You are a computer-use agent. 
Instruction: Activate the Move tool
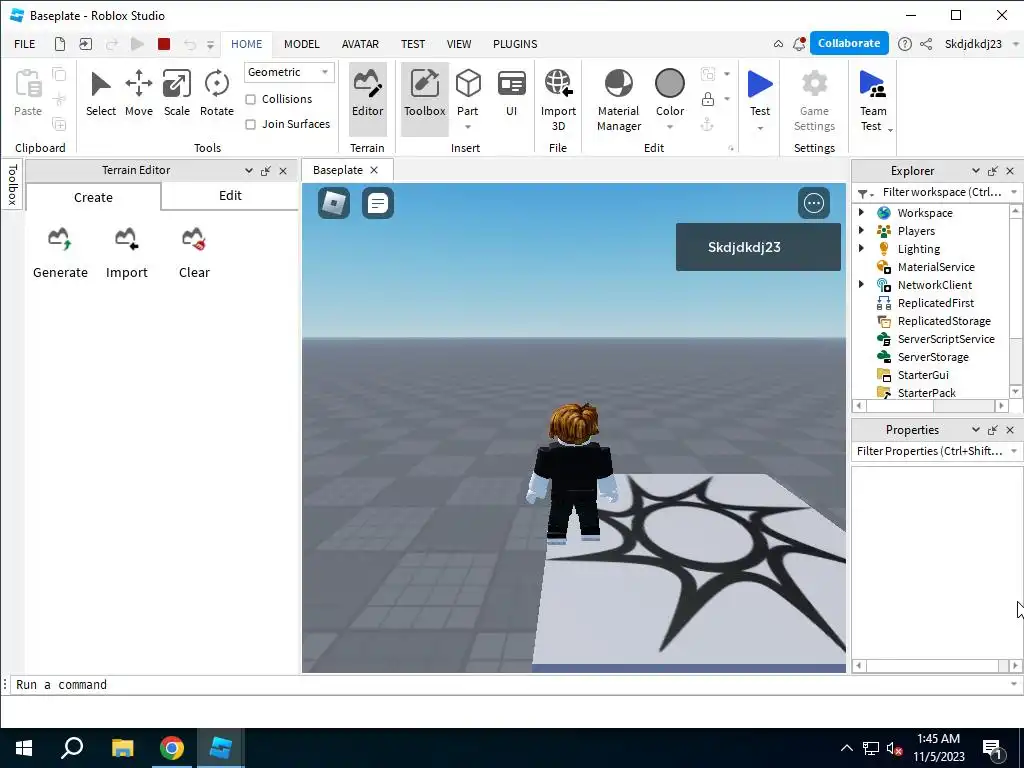(138, 93)
